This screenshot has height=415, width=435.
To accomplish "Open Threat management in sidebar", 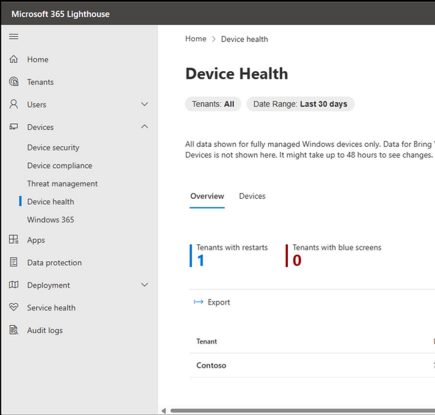I will point(62,184).
